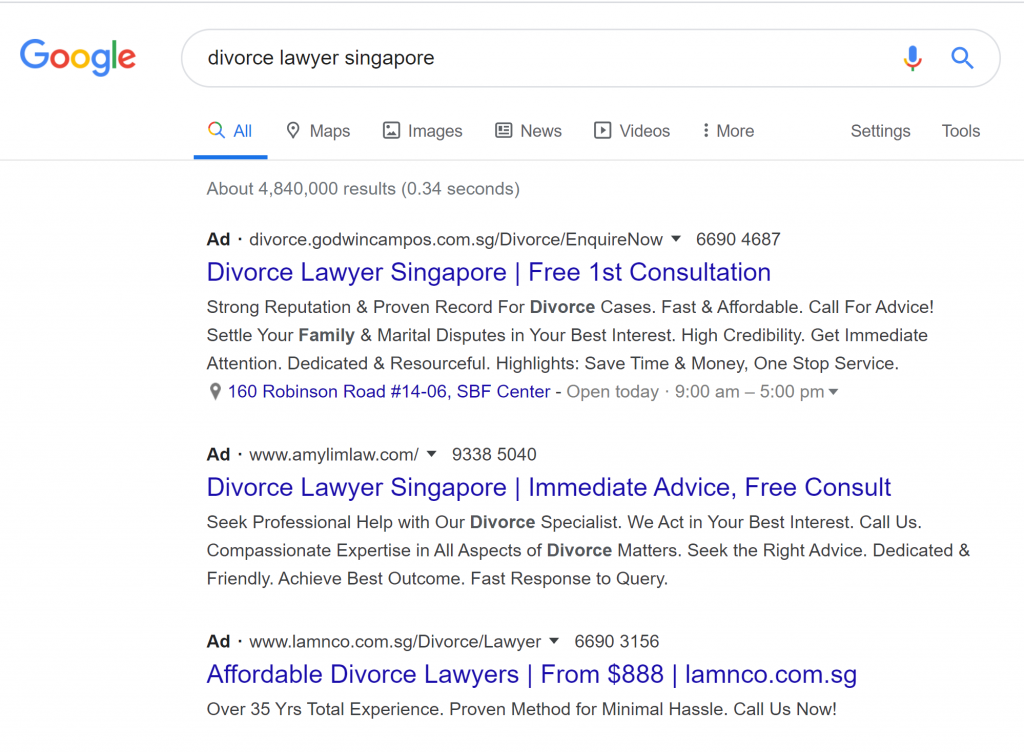Click the location pin icon beside 160 Robinson Road
Viewport: 1024px width, 752px height.
[215, 392]
